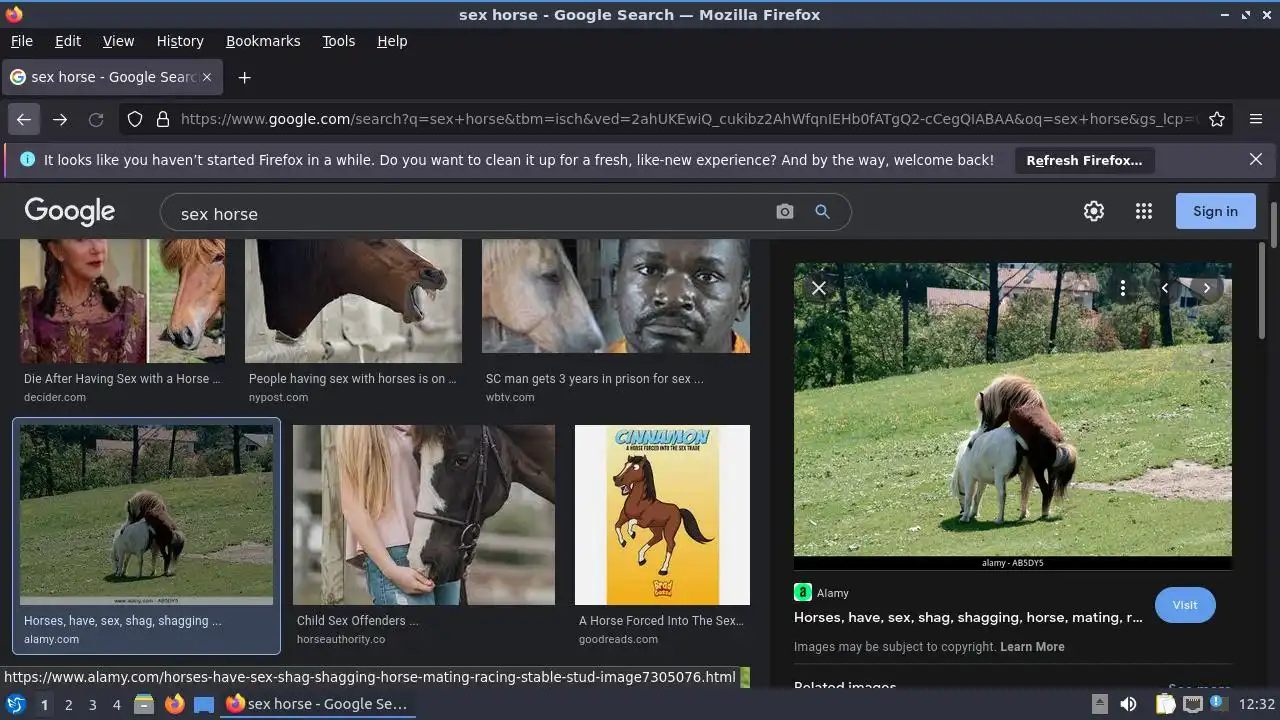Close the Google Search tab
Viewport: 1280px width, 720px height.
coord(207,77)
